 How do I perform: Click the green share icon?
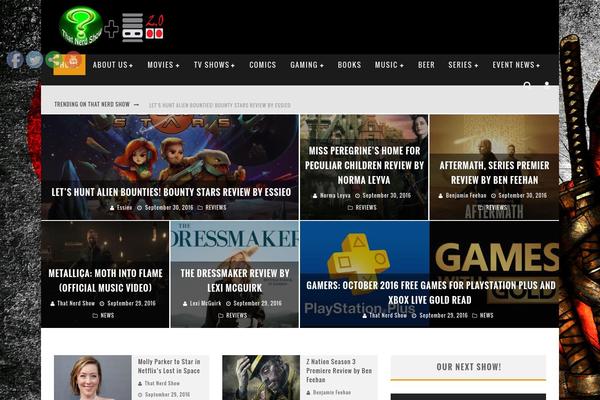pos(54,60)
